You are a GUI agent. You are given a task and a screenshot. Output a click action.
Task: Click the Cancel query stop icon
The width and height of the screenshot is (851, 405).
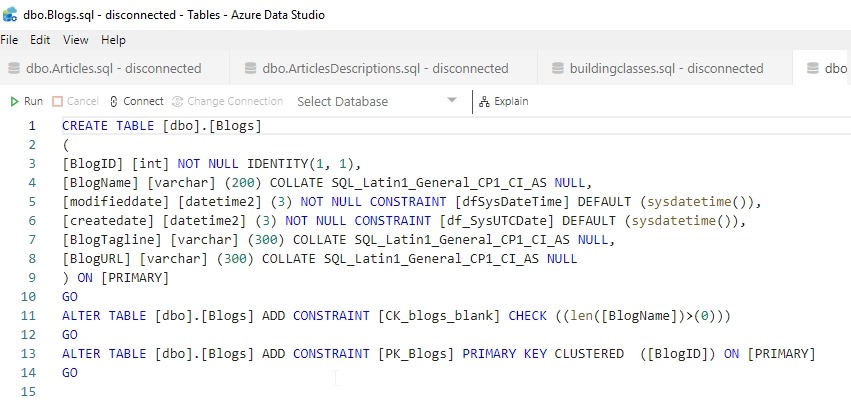tap(57, 101)
